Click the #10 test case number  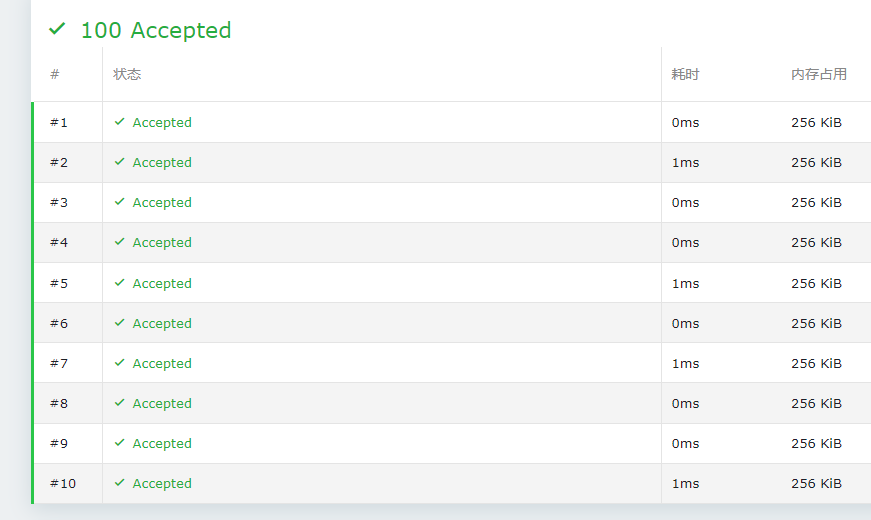(62, 483)
